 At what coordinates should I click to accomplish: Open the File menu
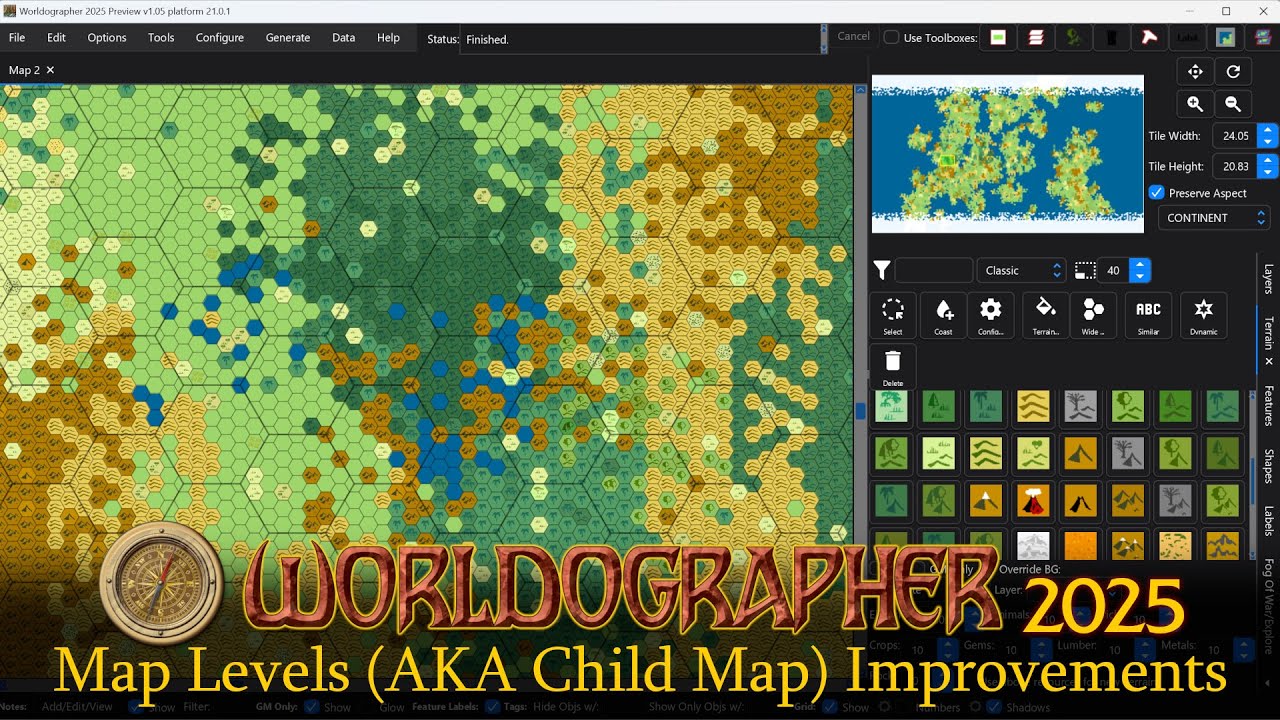pyautogui.click(x=17, y=38)
